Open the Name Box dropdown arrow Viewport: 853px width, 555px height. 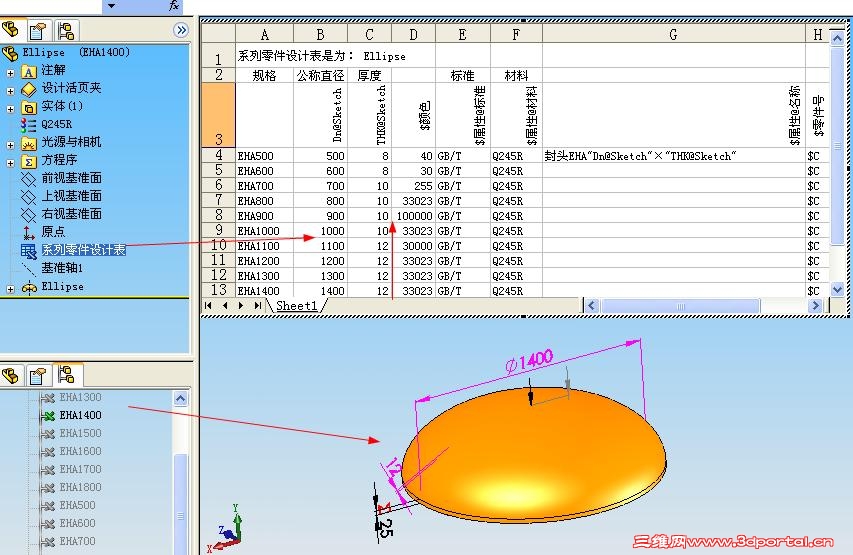(x=112, y=6)
